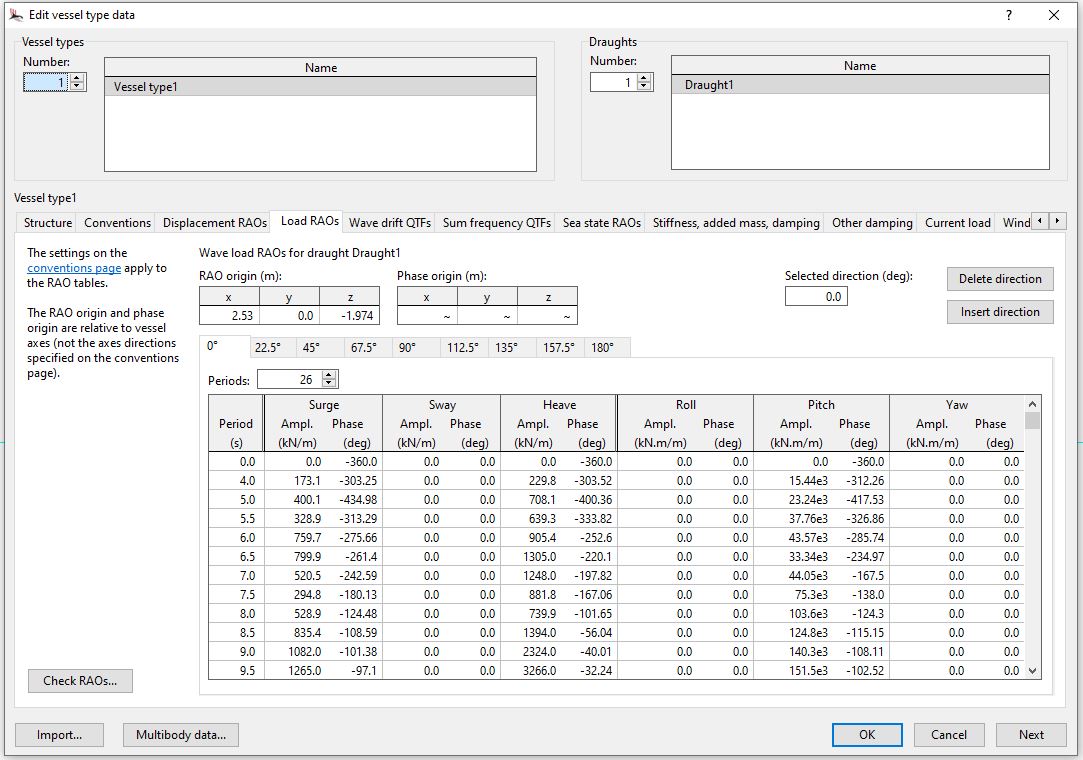
Task: Go to Stiffness, added mass, damping tab
Action: pos(736,222)
